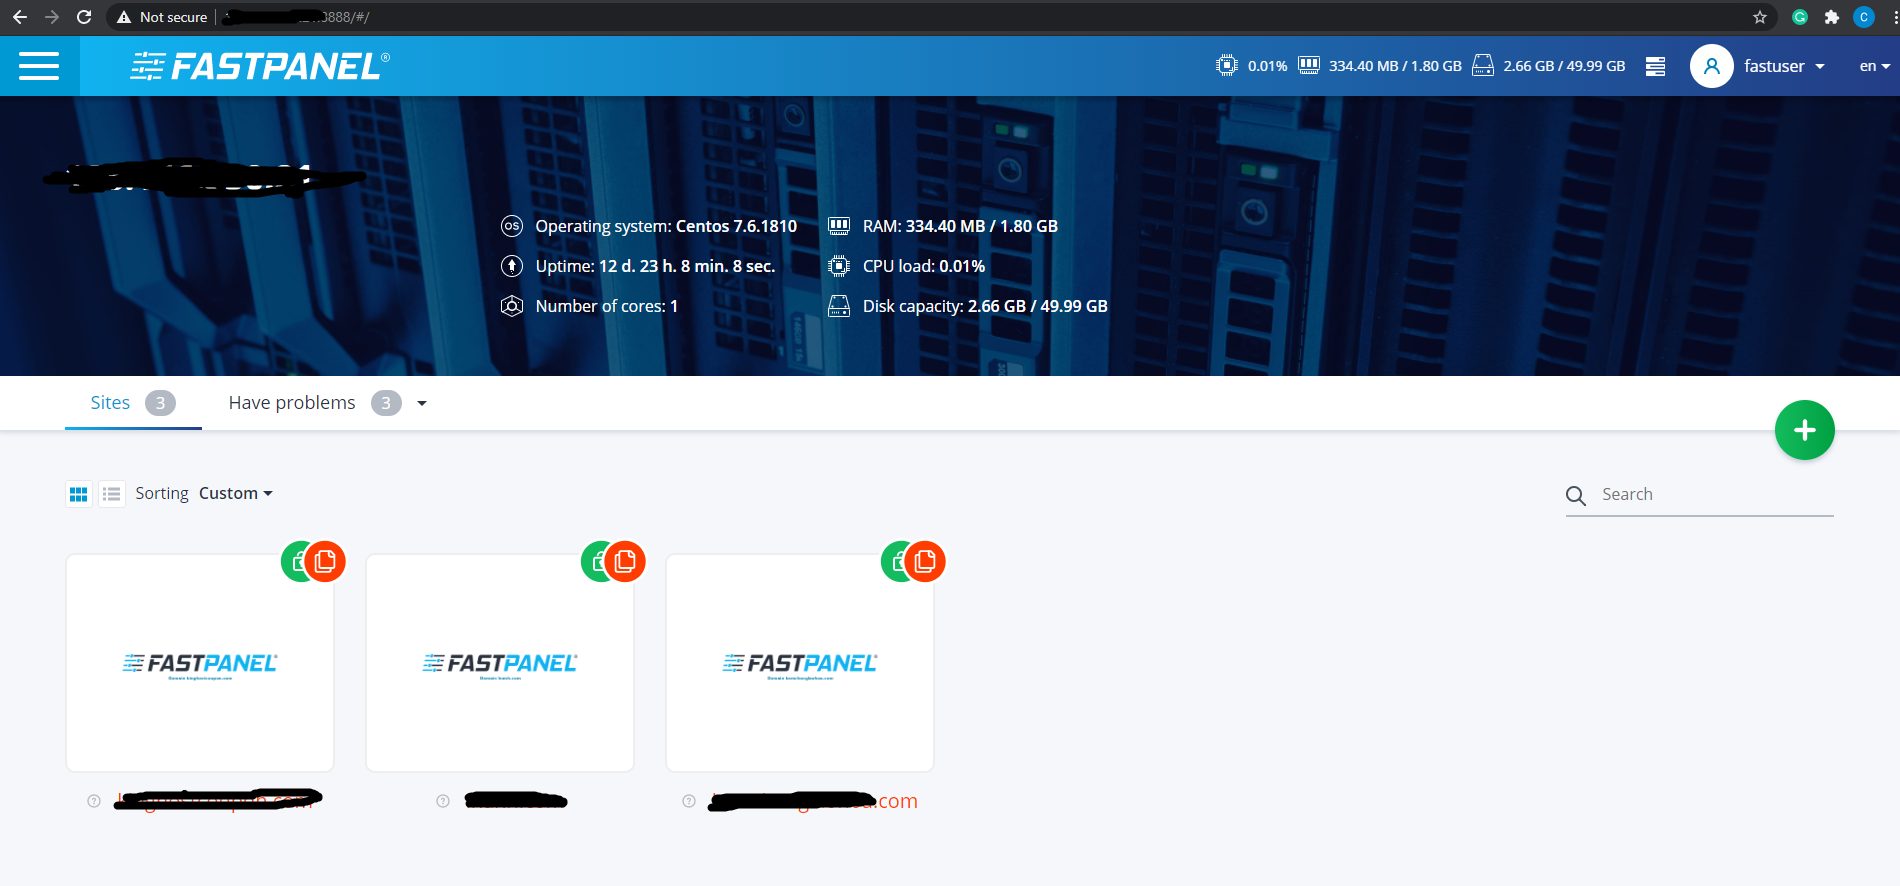Switch to the Have problems tab
1900x886 pixels.
click(314, 403)
